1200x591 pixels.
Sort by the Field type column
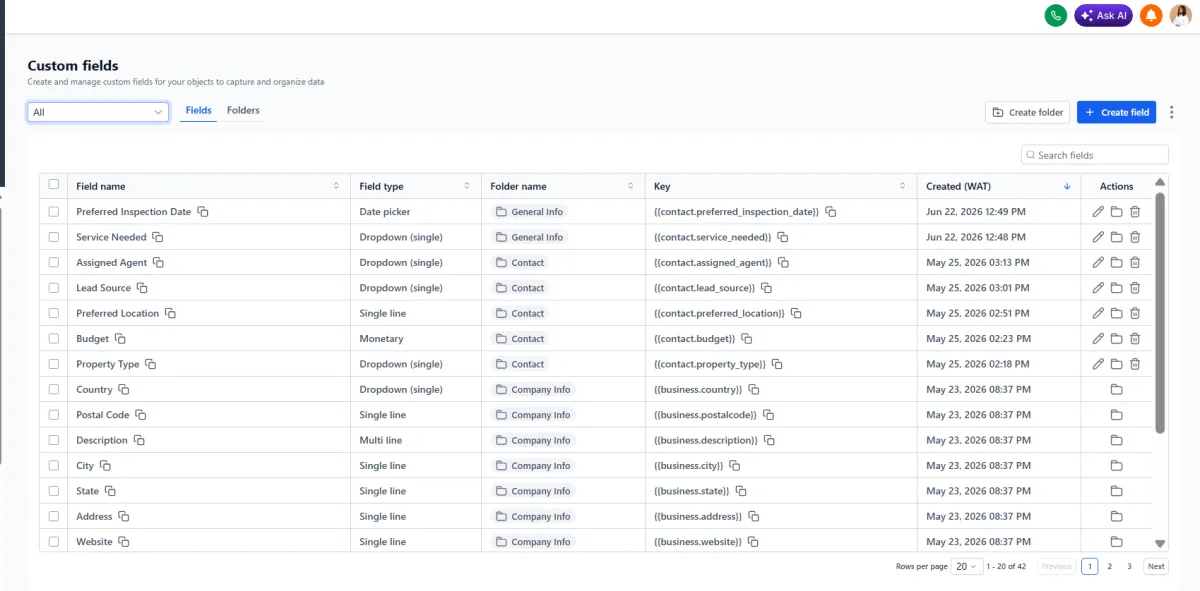click(467, 186)
